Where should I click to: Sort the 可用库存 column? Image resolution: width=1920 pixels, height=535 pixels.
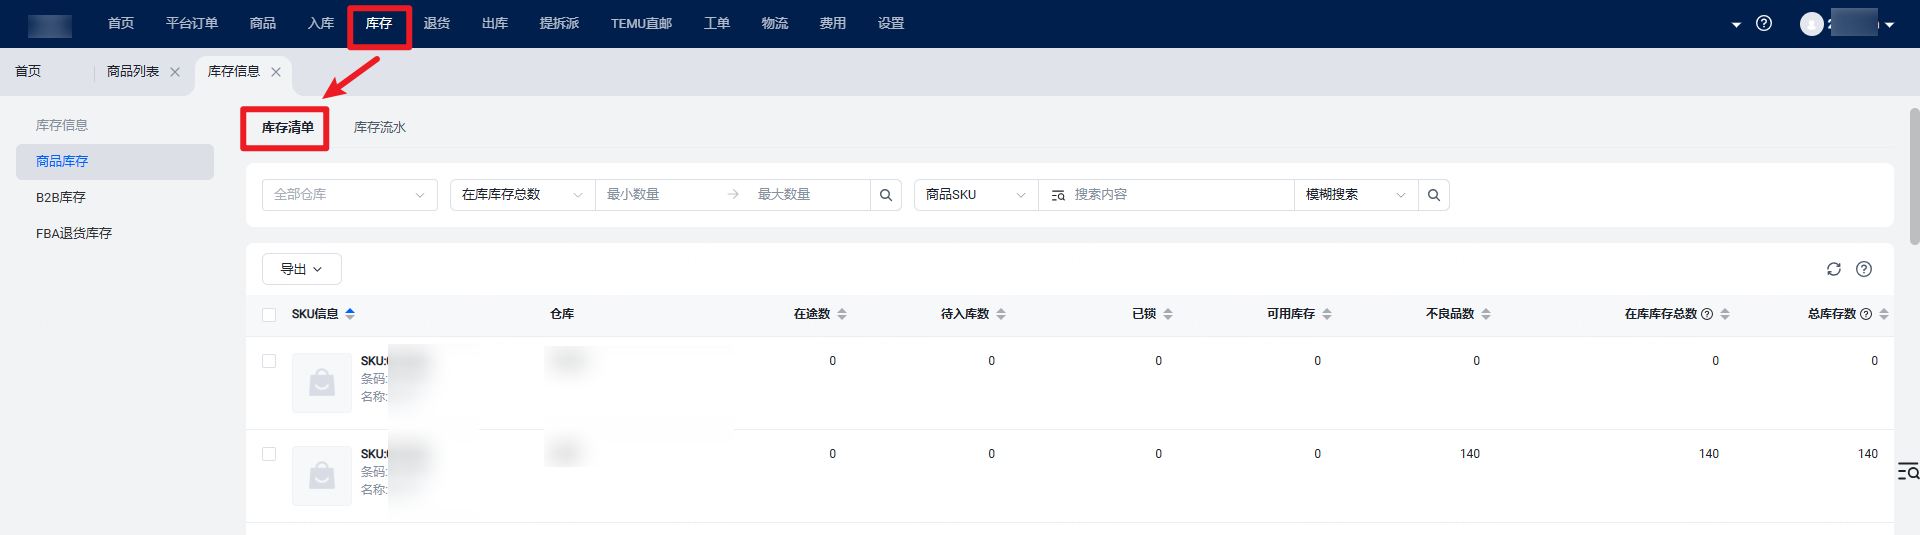click(1327, 314)
